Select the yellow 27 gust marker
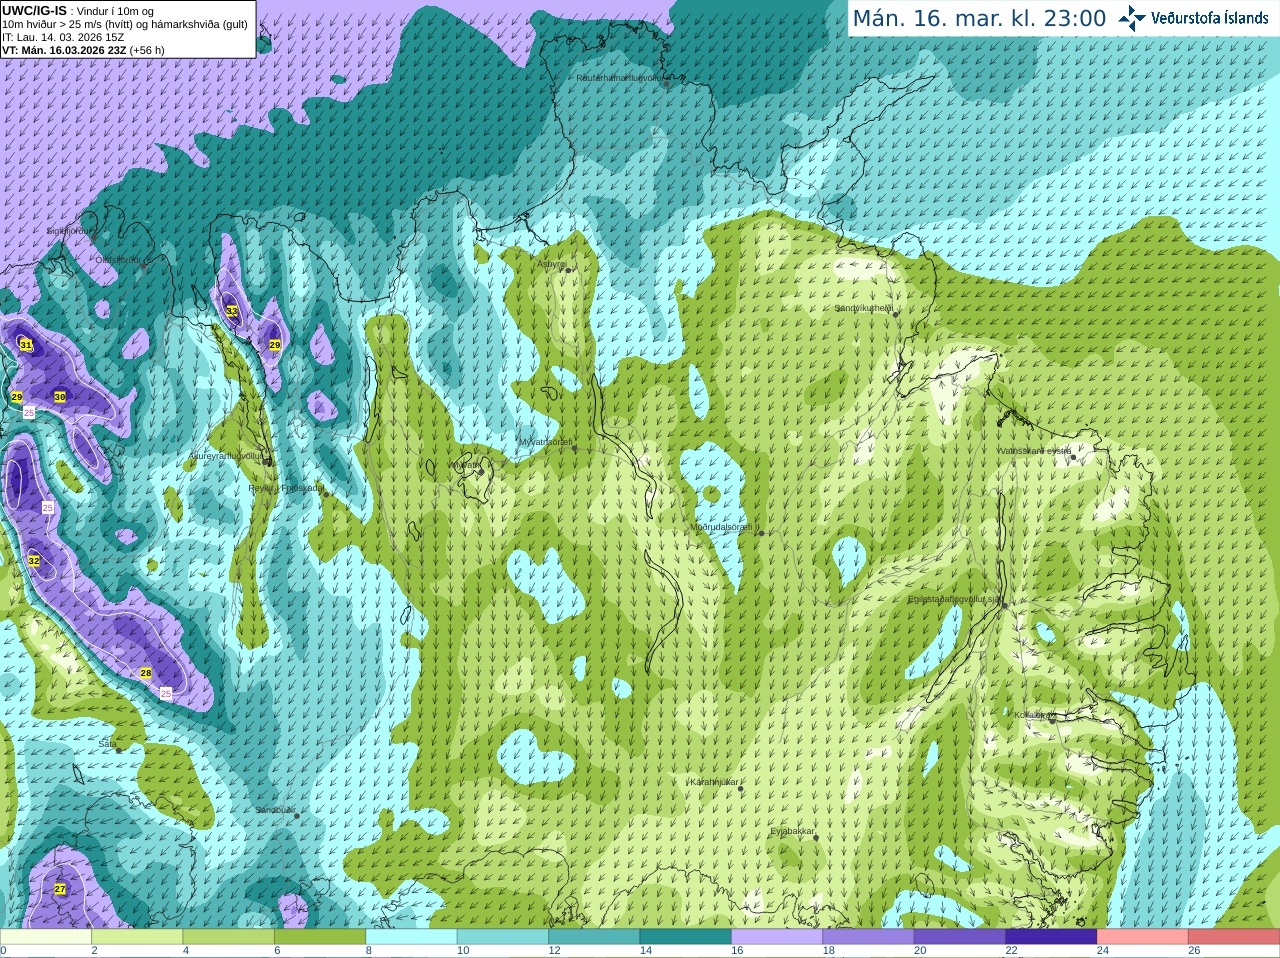 tap(60, 889)
